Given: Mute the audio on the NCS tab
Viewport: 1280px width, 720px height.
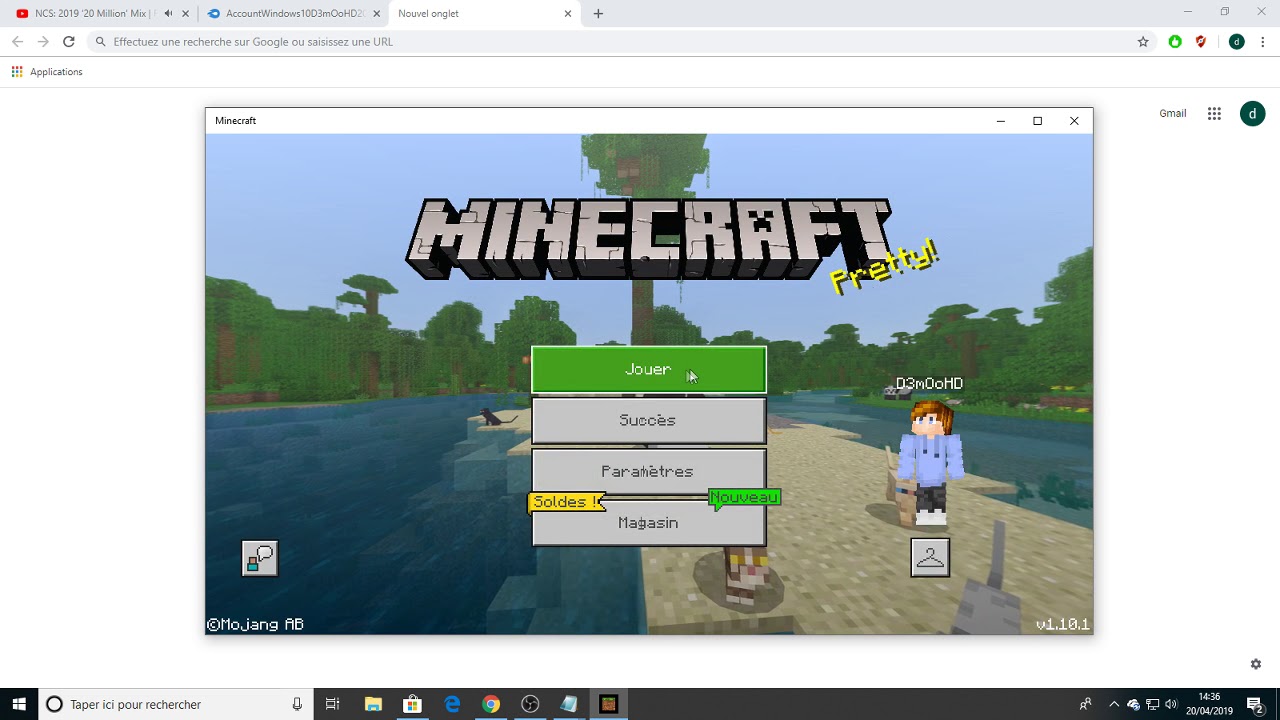Looking at the screenshot, I should coord(167,14).
